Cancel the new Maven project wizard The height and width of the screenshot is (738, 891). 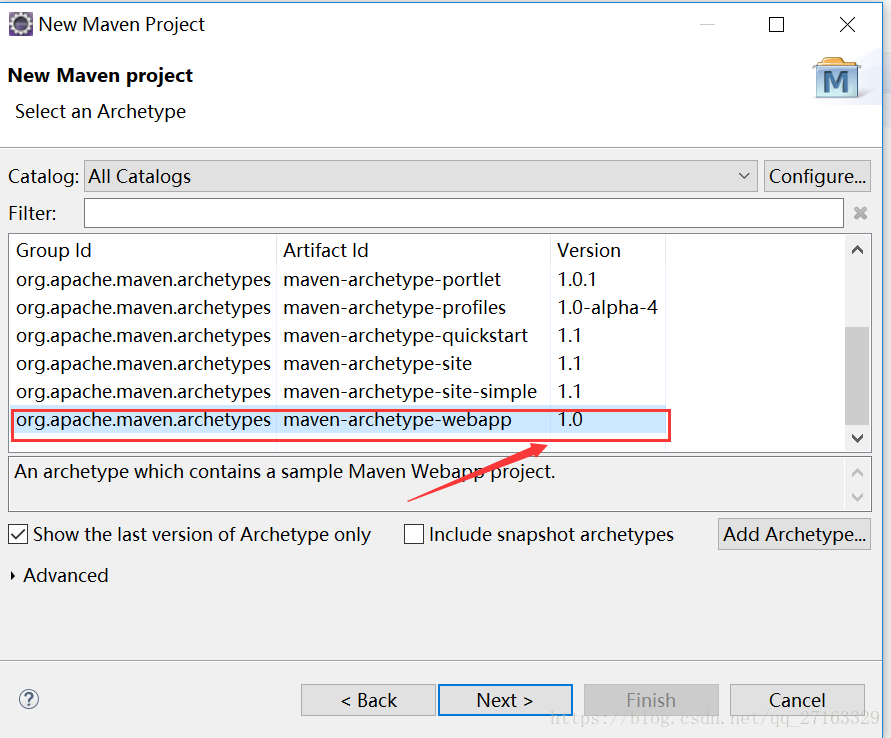(797, 700)
